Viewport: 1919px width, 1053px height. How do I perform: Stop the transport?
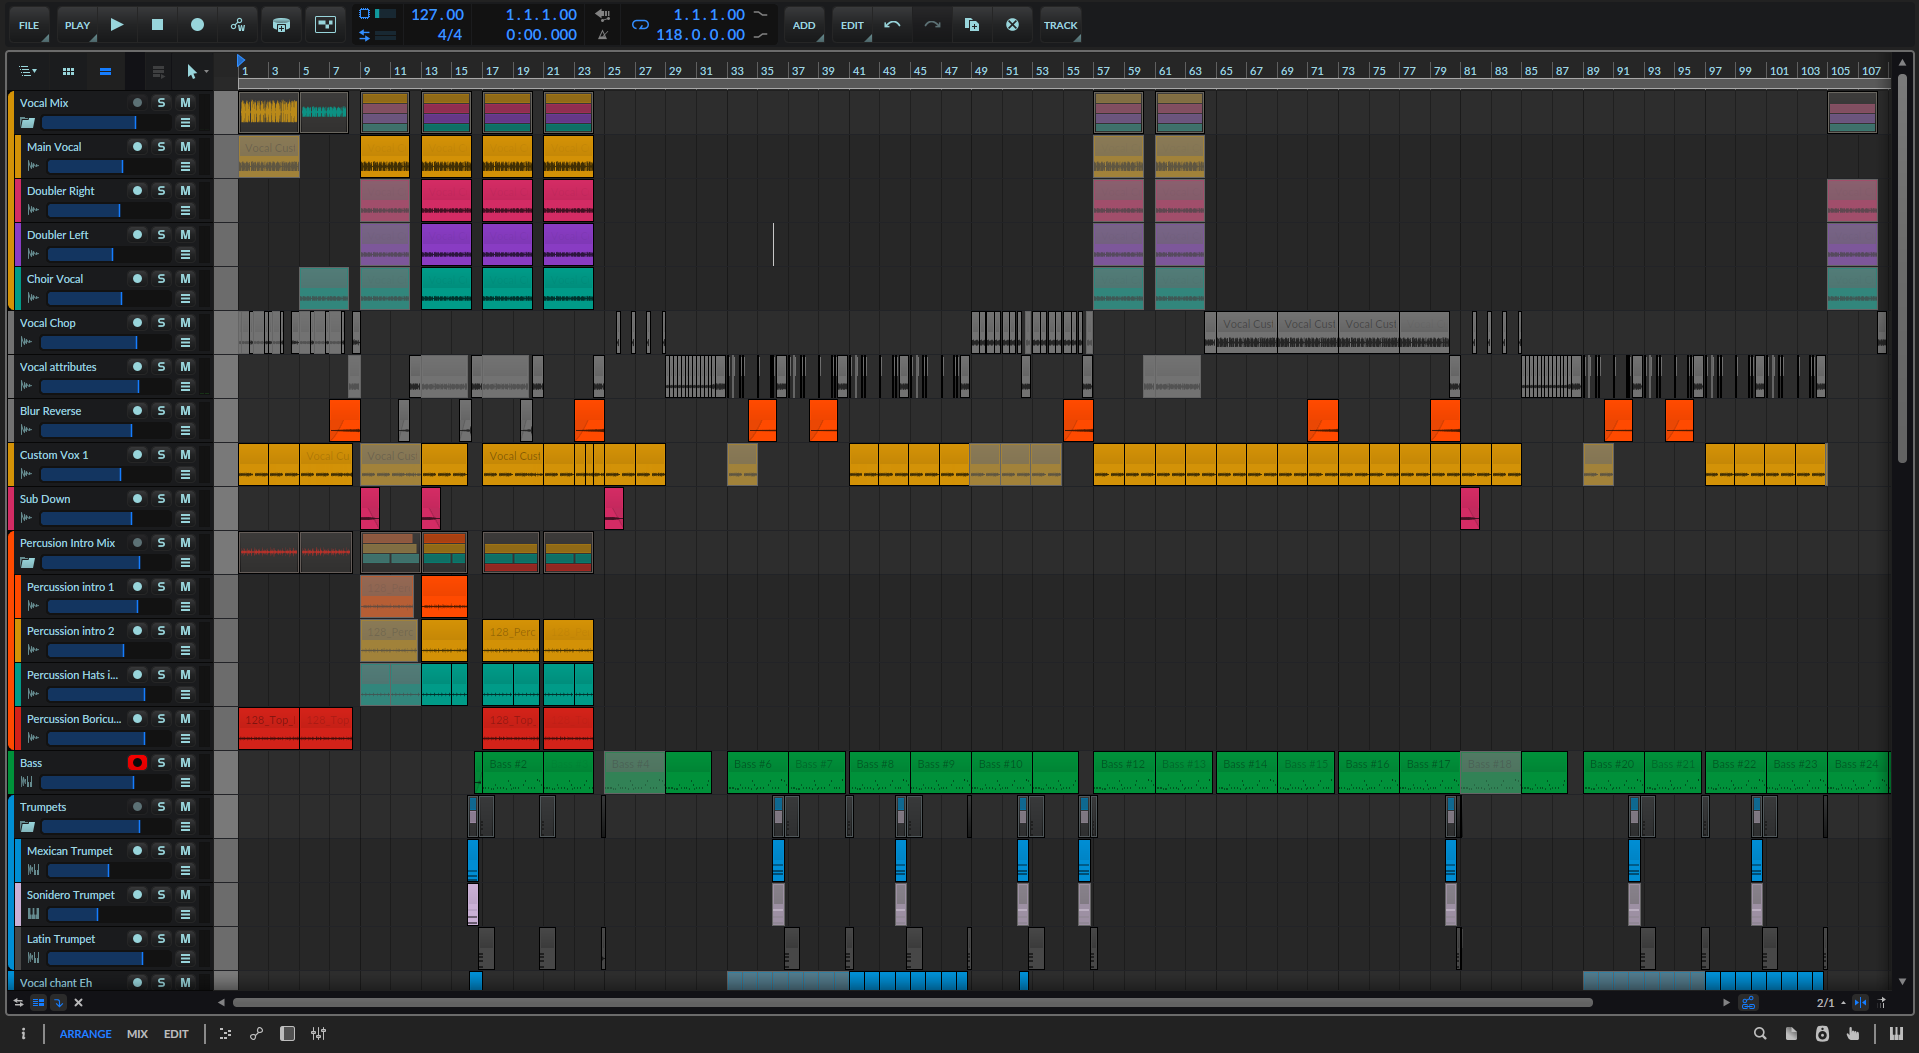tap(157, 24)
